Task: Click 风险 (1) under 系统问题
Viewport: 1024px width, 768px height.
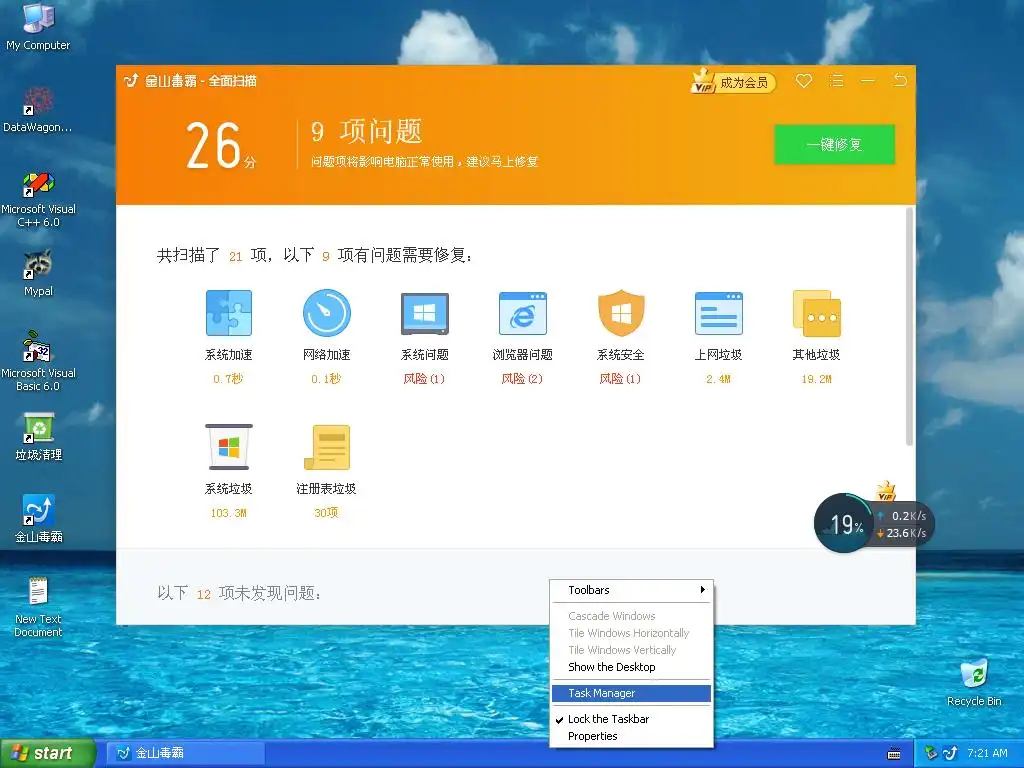Action: pos(424,379)
